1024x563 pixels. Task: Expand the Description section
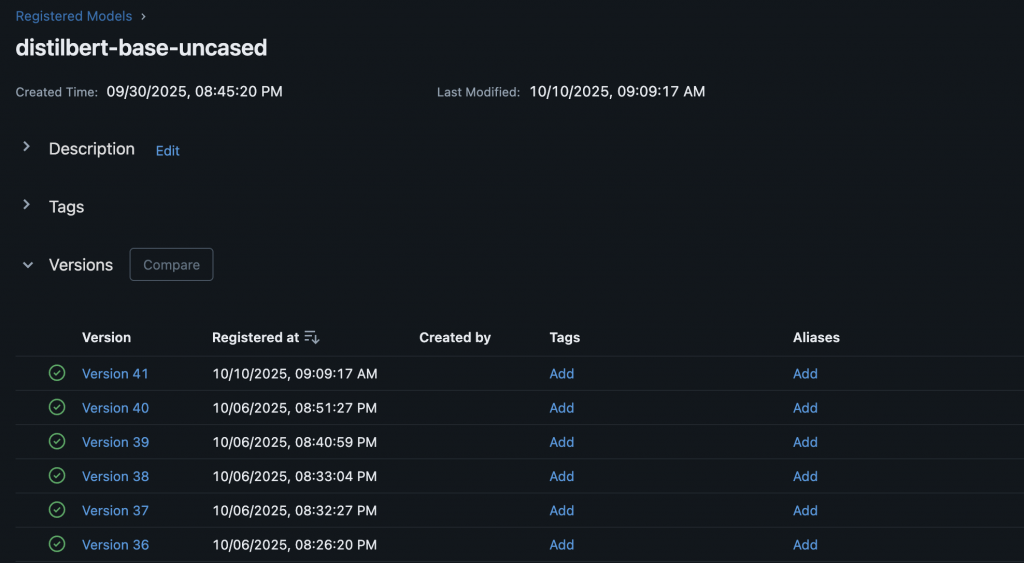click(27, 148)
